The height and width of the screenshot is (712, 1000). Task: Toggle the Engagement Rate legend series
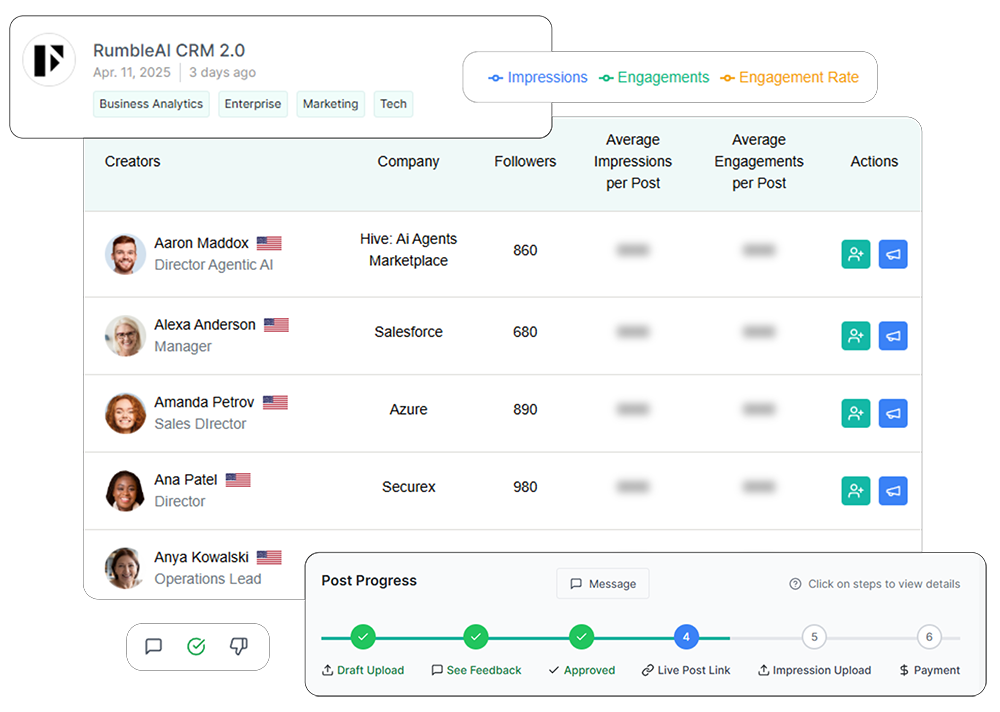coord(789,78)
